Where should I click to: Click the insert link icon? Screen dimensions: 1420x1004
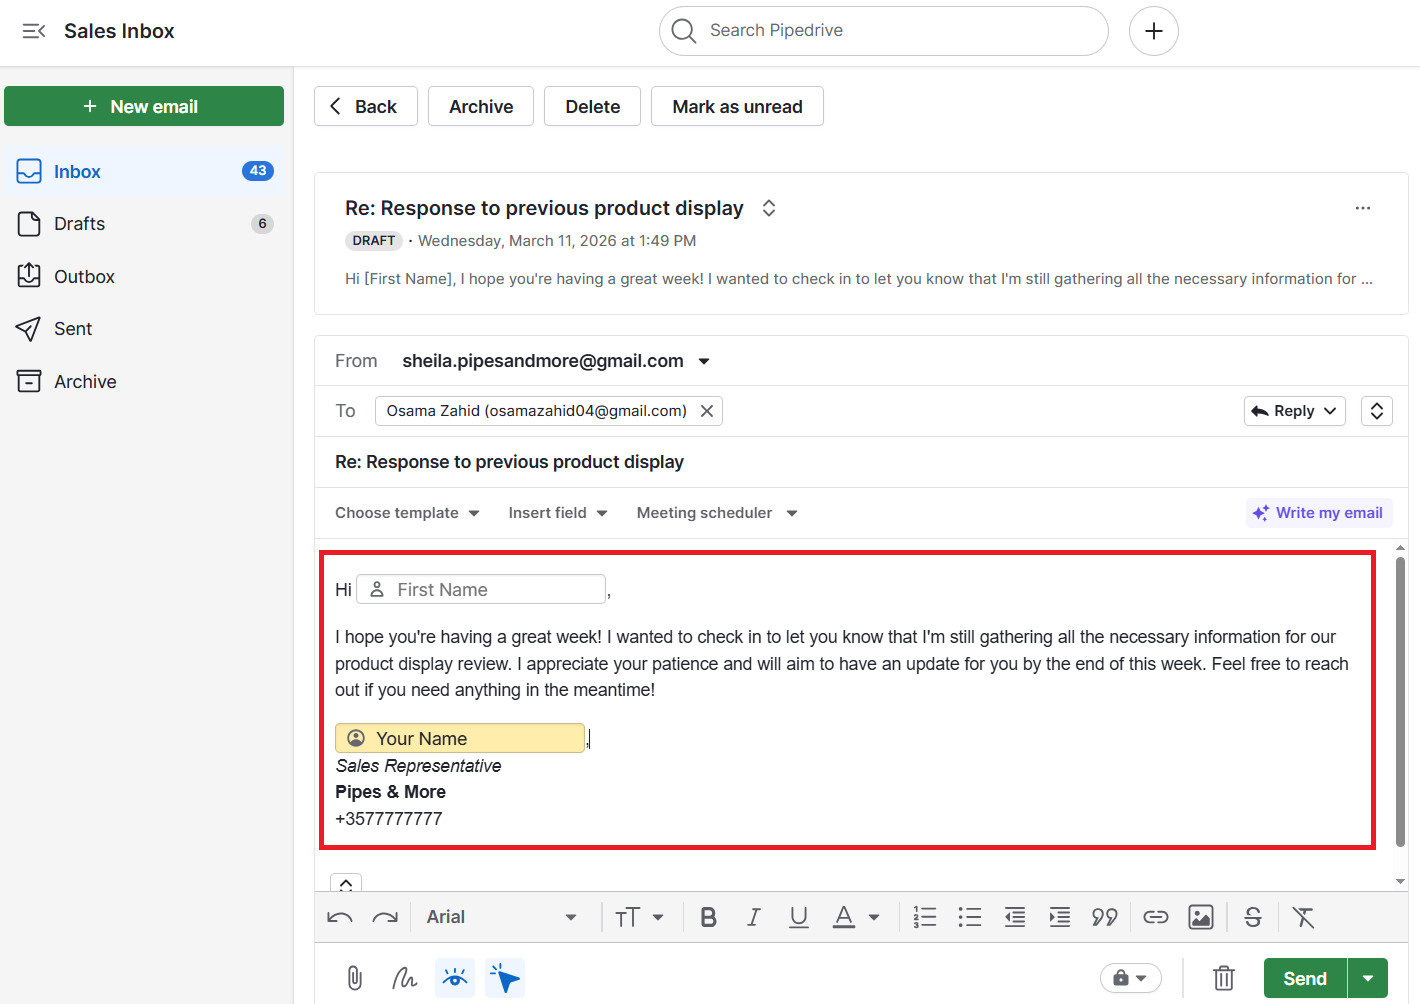[1155, 916]
